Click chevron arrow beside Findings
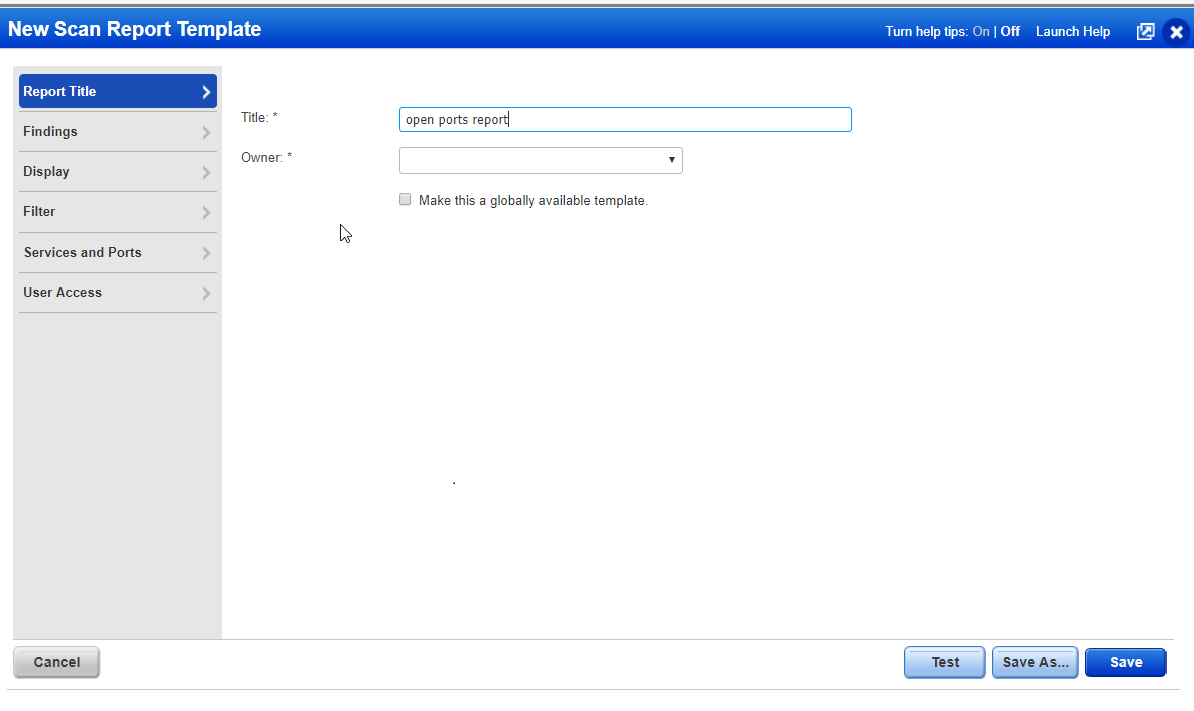Screen dimensions: 1194x711 coord(206,132)
